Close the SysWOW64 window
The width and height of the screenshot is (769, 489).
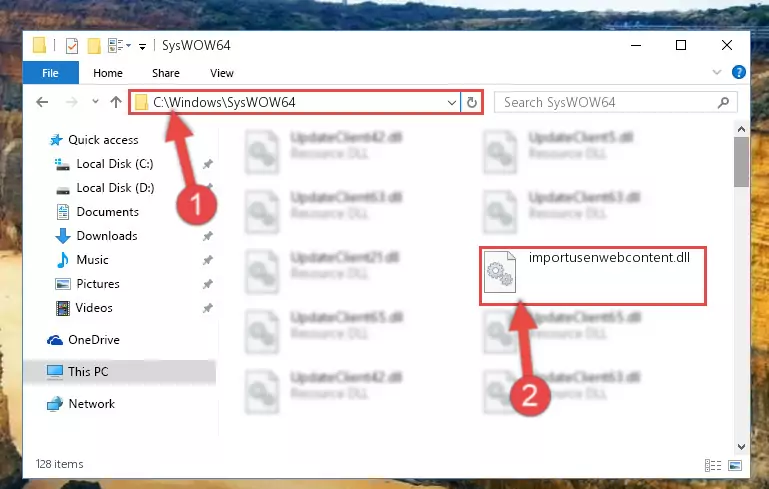[x=727, y=45]
